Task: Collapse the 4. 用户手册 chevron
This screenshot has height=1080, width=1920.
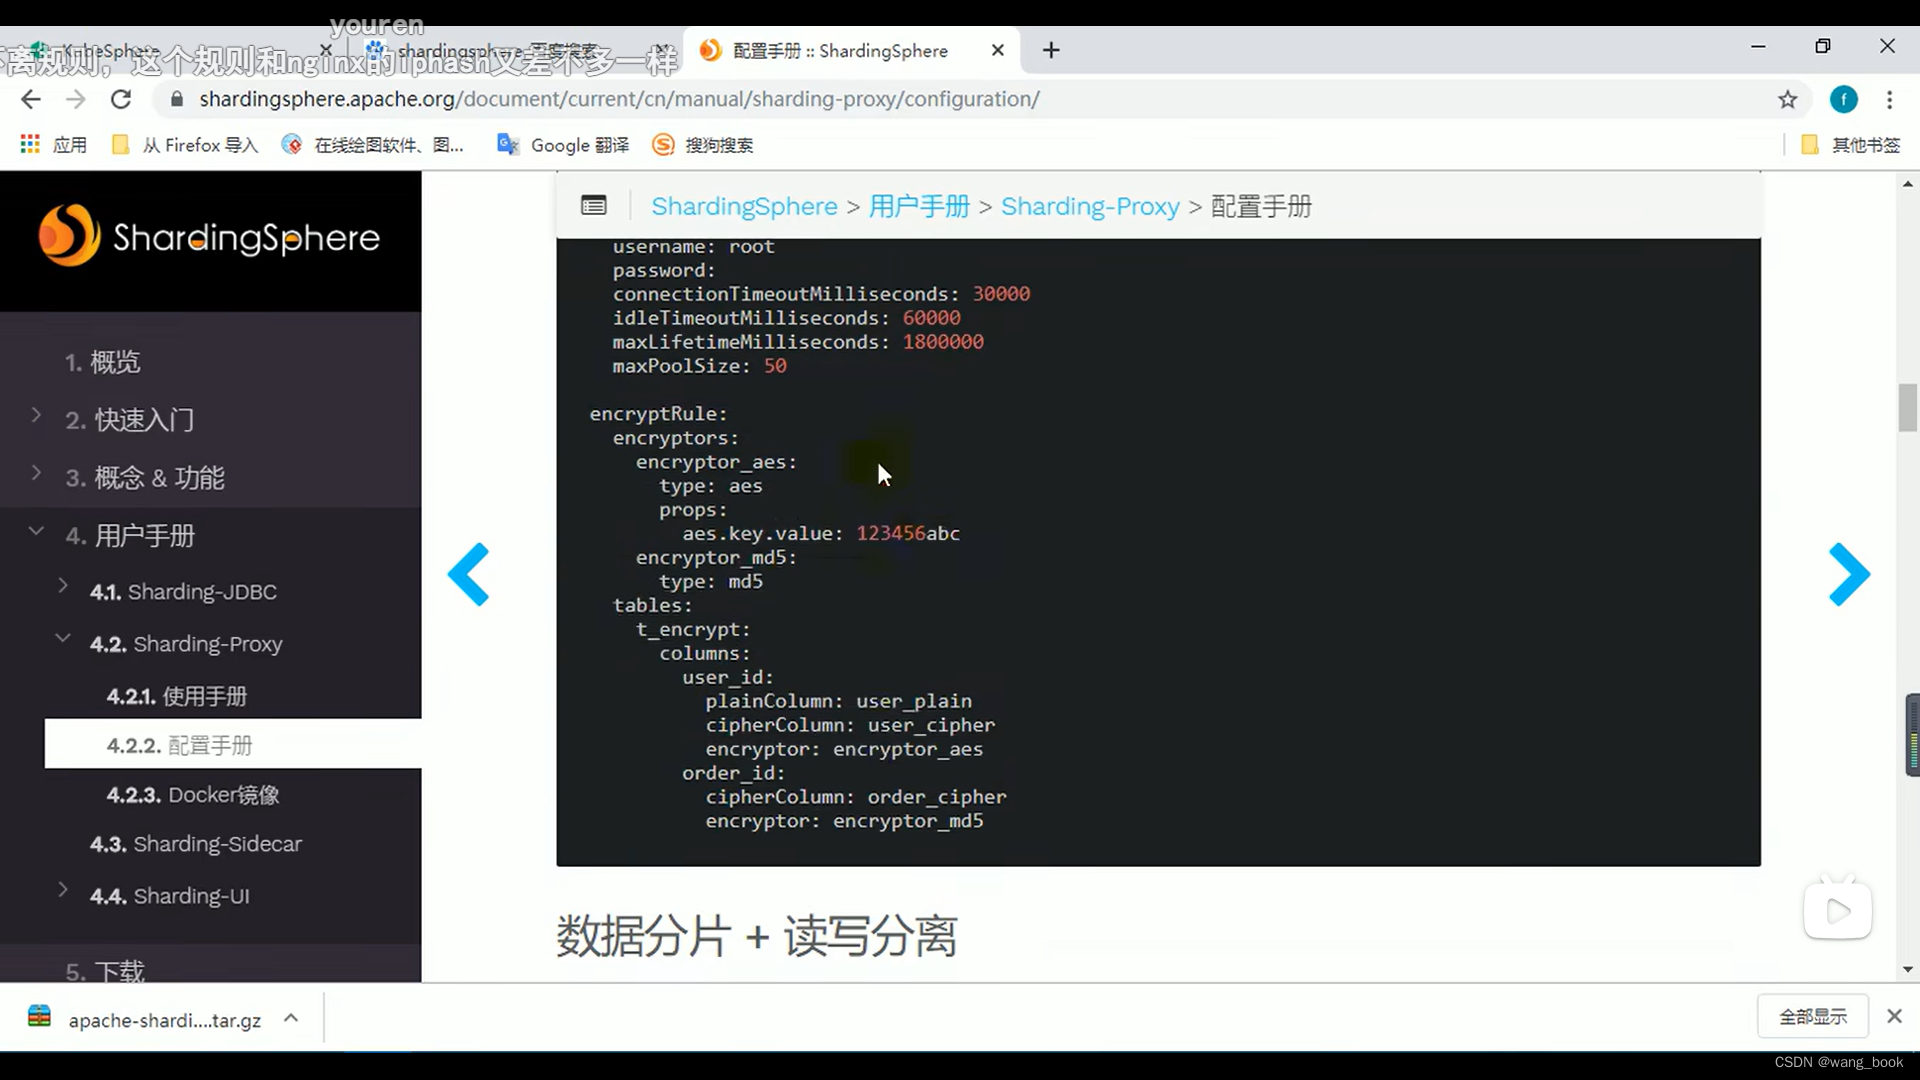Action: (x=36, y=531)
